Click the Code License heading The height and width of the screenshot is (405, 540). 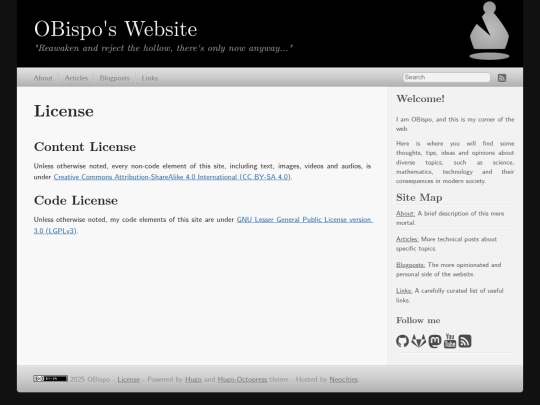[76, 200]
